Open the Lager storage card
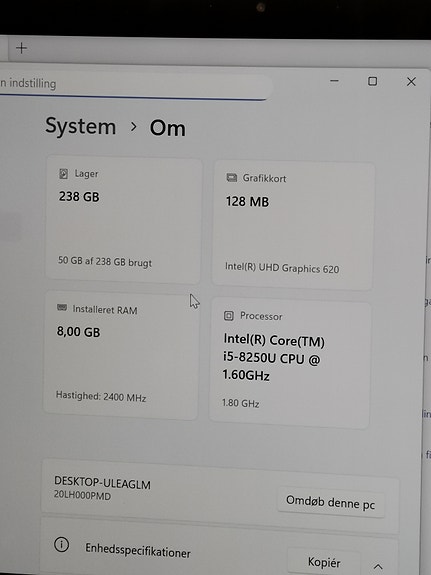Image resolution: width=431 pixels, height=575 pixels. (x=124, y=219)
